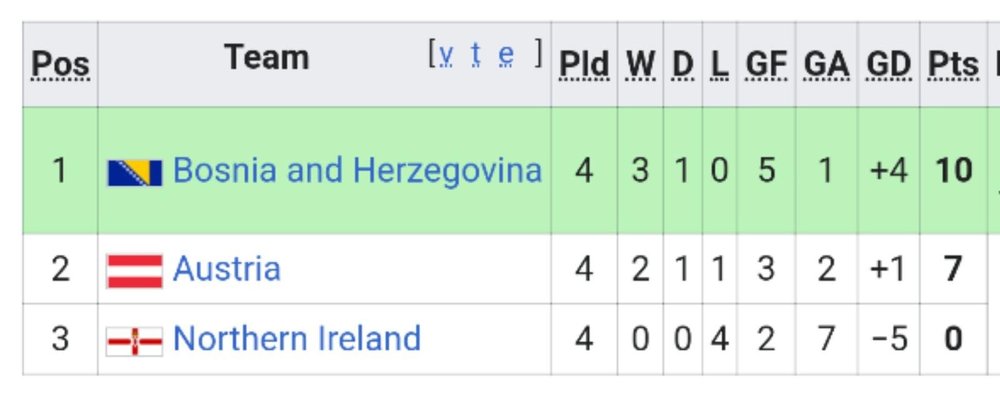Click the Pld column header
The width and height of the screenshot is (1000, 396).
(x=584, y=64)
